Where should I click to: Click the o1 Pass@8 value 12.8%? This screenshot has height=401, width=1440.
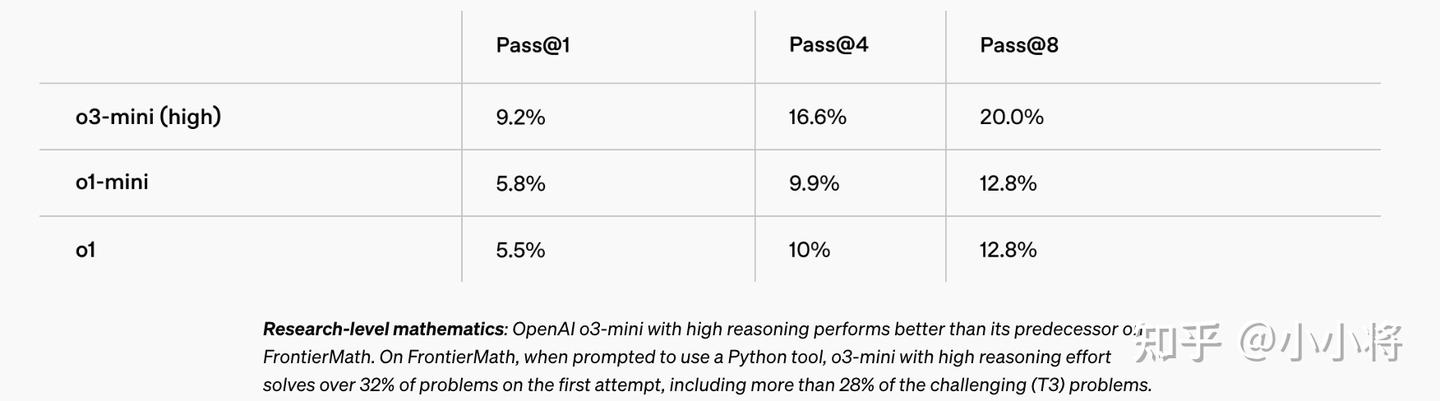(1008, 249)
